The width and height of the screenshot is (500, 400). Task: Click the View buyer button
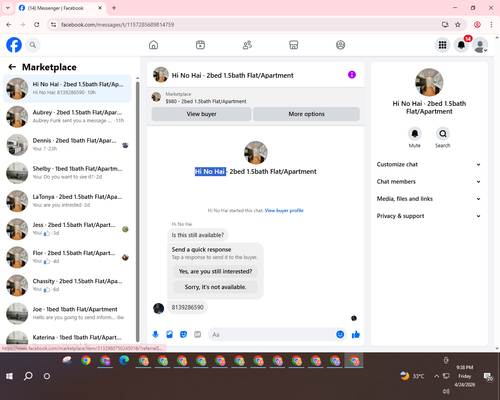click(201, 114)
